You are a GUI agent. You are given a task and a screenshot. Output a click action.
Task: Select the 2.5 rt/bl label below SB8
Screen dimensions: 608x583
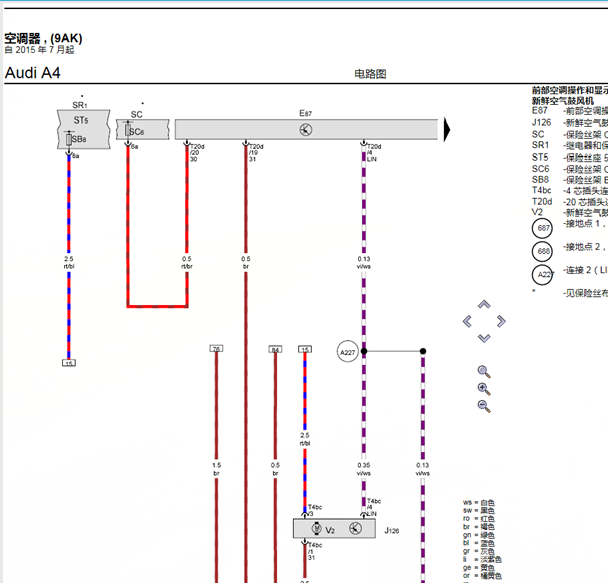pos(69,262)
